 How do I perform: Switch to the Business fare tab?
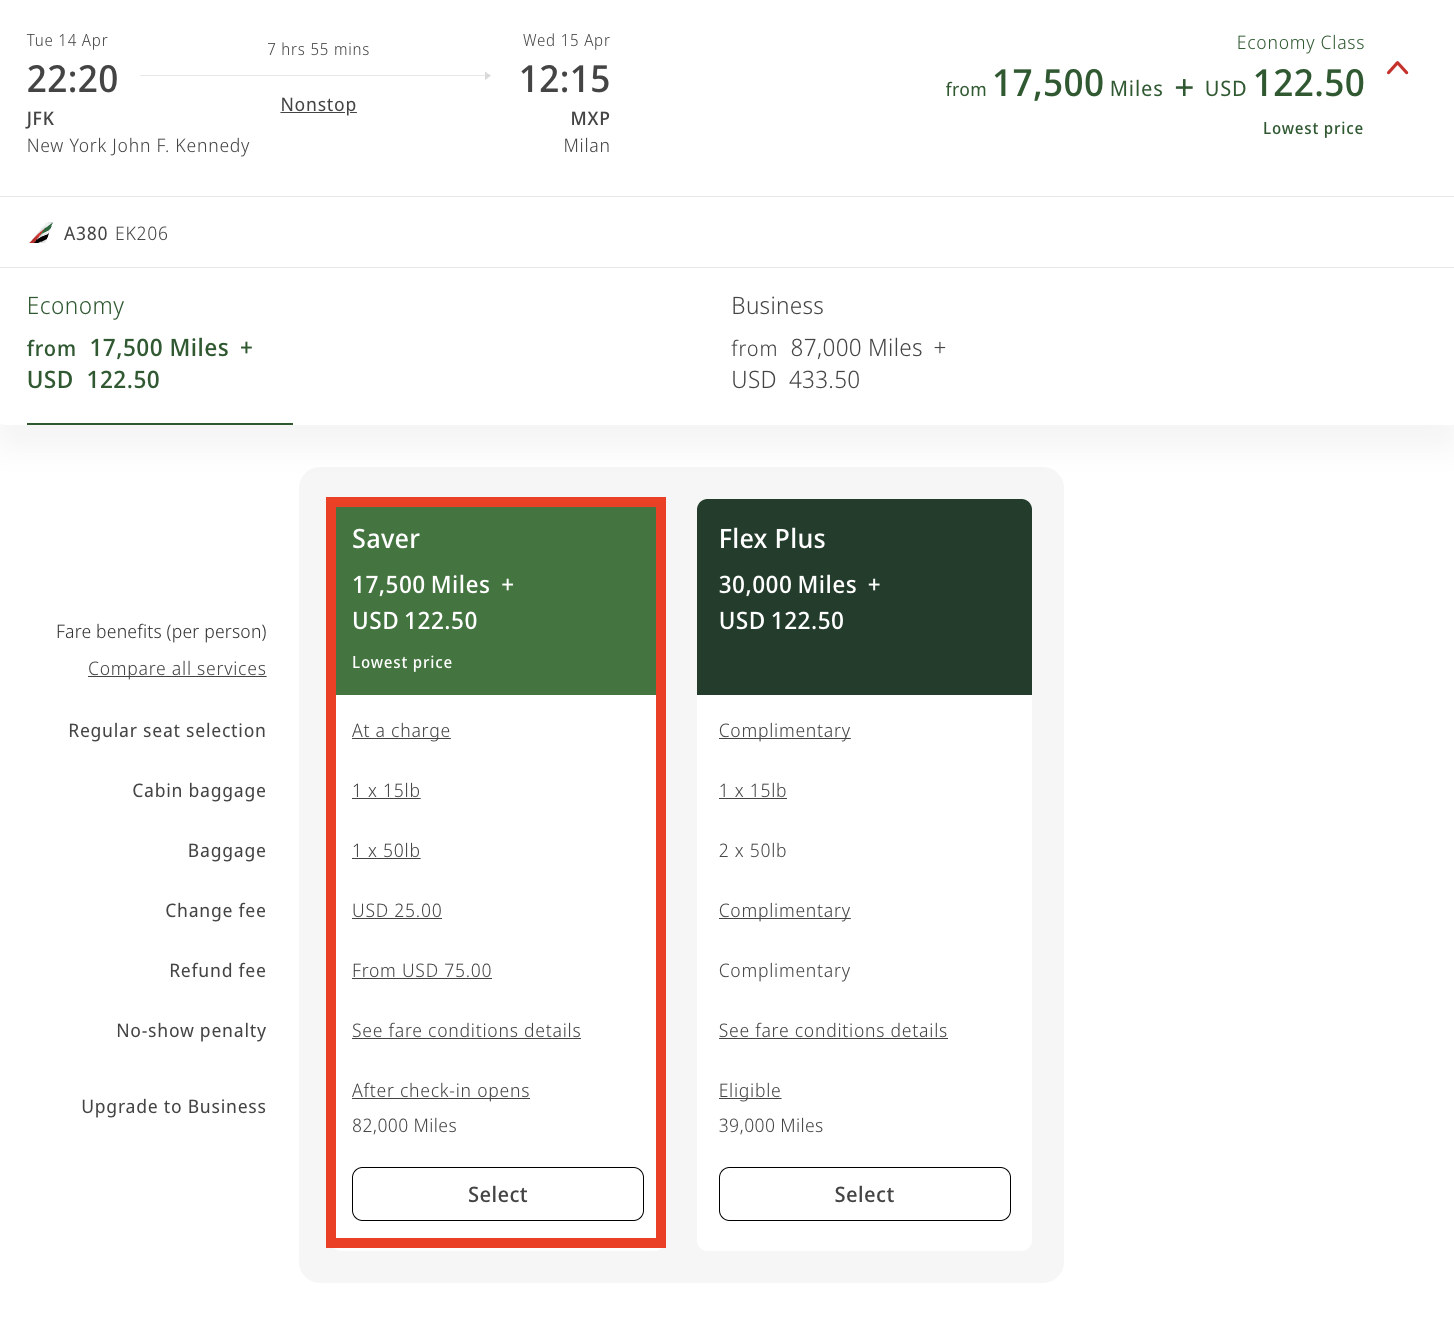(838, 346)
